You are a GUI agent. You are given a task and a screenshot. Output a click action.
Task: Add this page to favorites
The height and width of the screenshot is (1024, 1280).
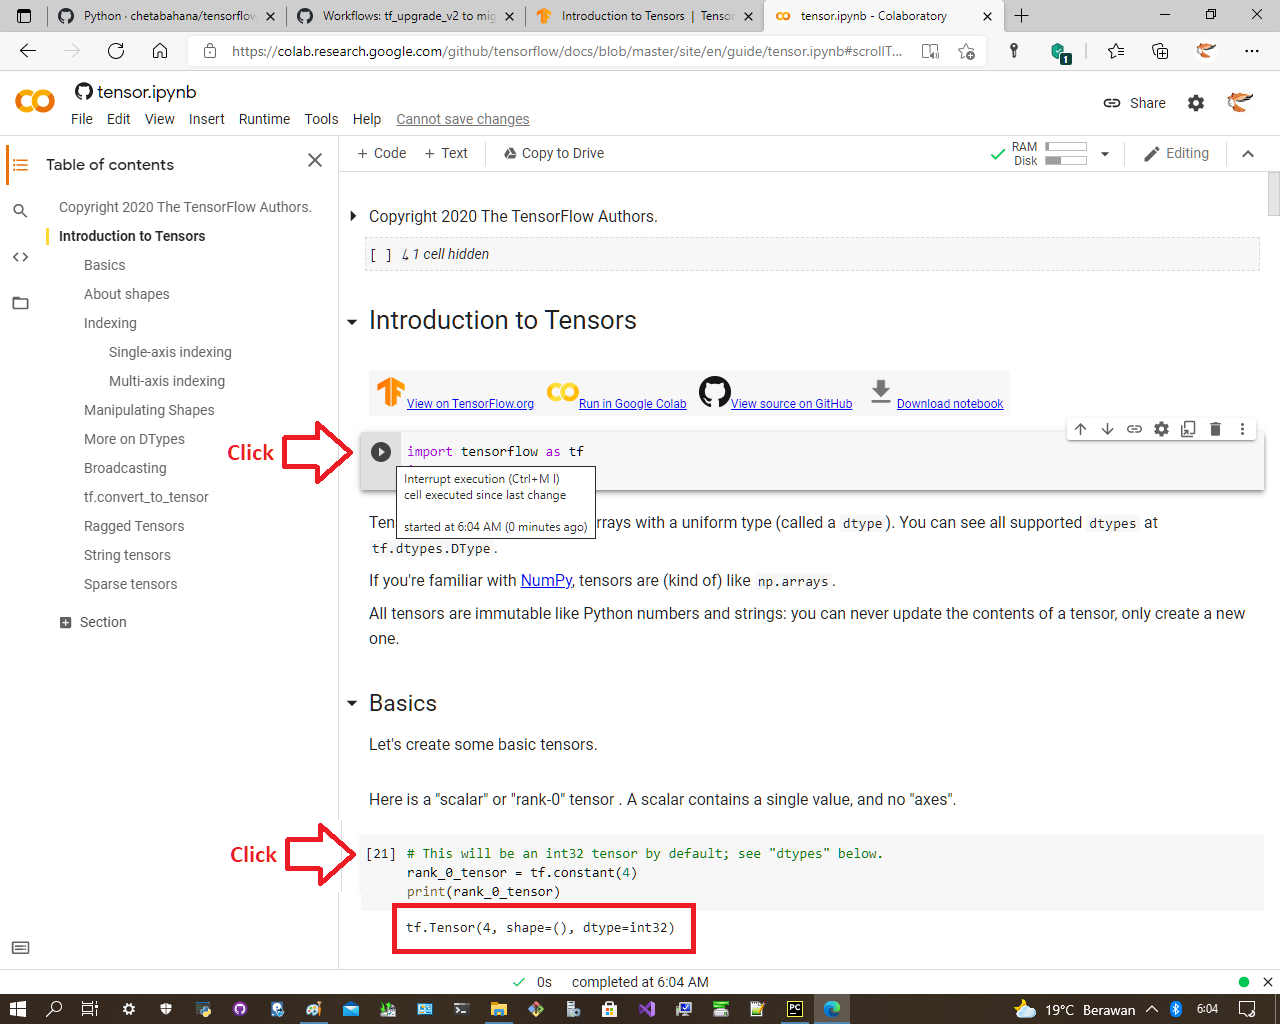coord(966,51)
